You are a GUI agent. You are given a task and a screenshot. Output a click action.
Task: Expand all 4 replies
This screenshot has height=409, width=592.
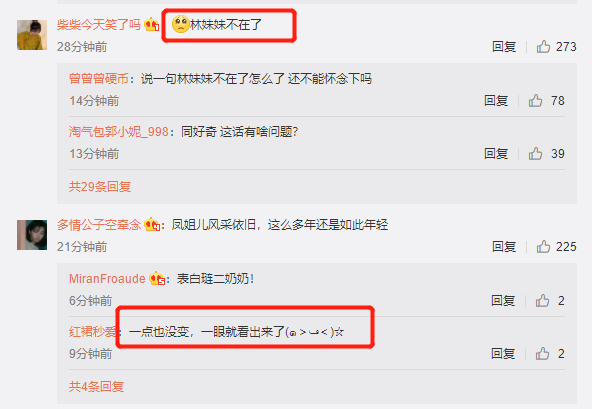click(96, 386)
